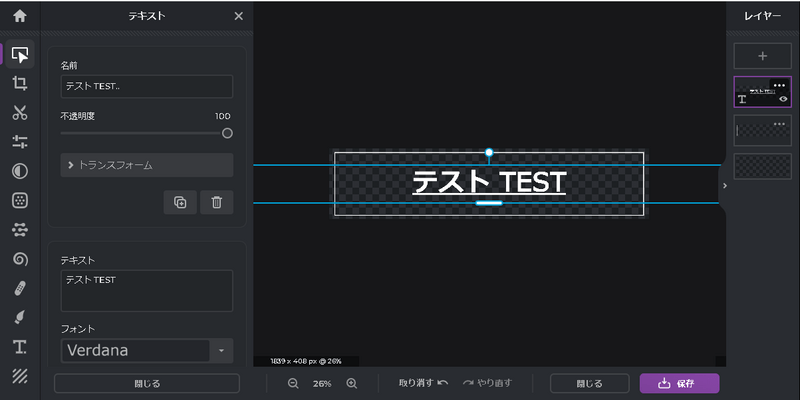Toggle visibility of the text layer
Screen dimensions: 800x400
[x=783, y=99]
